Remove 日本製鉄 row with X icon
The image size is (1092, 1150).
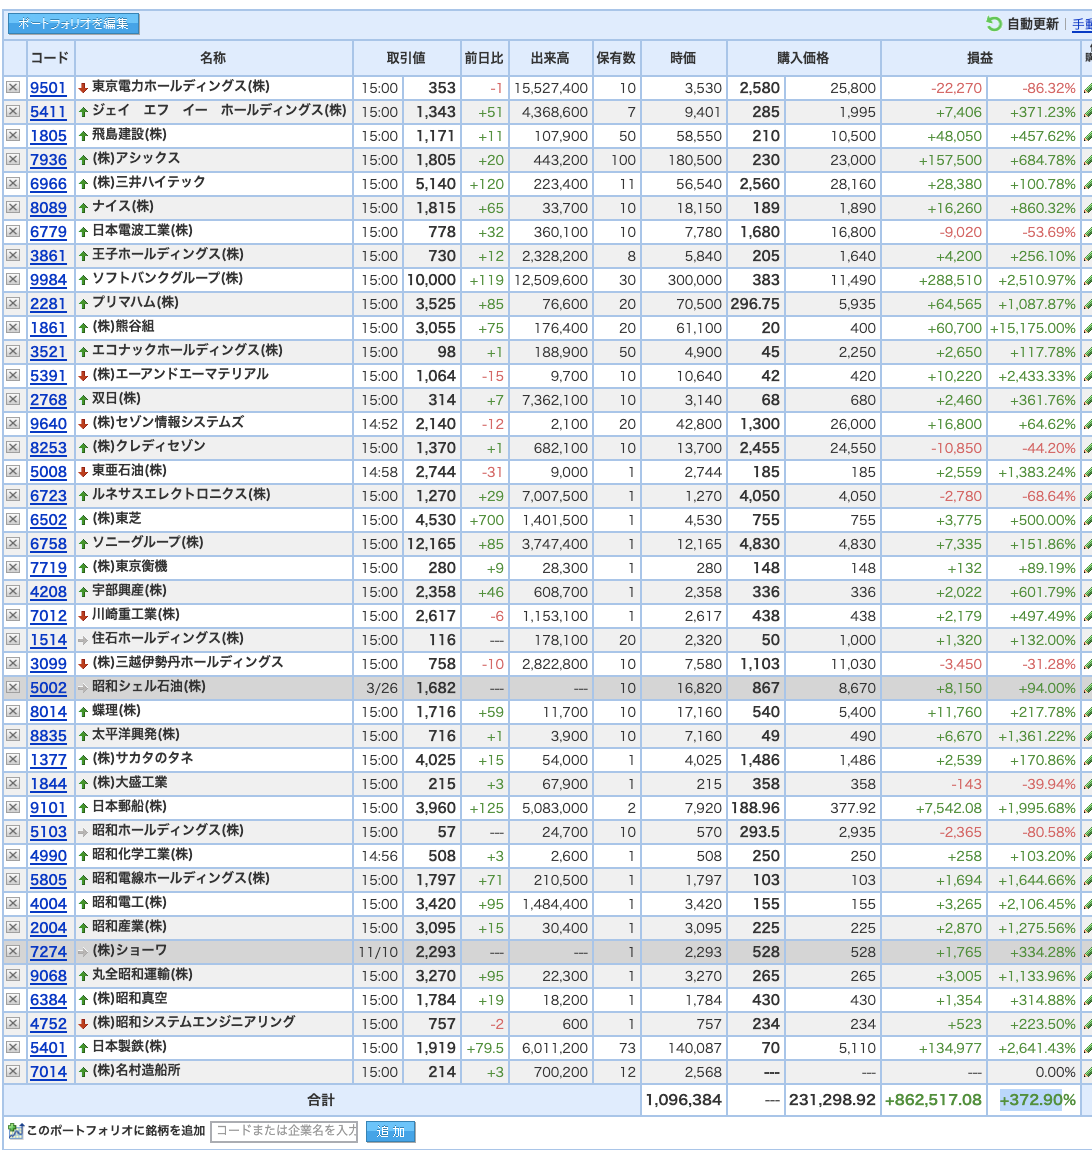coord(13,1047)
